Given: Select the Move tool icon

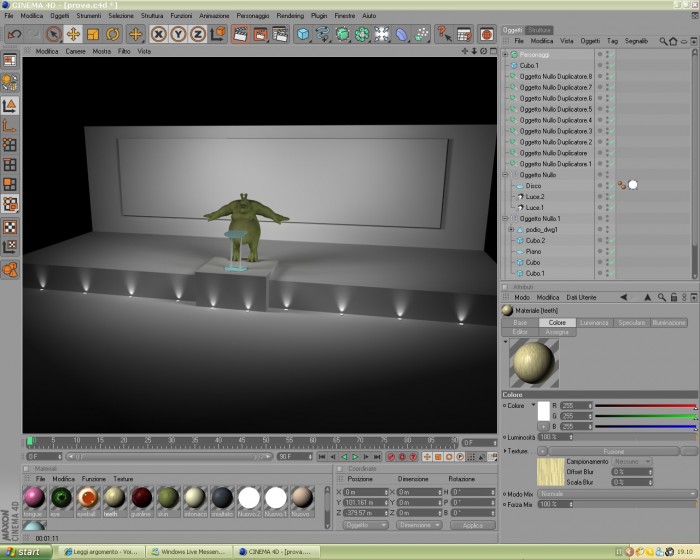Looking at the screenshot, I should click(x=73, y=34).
